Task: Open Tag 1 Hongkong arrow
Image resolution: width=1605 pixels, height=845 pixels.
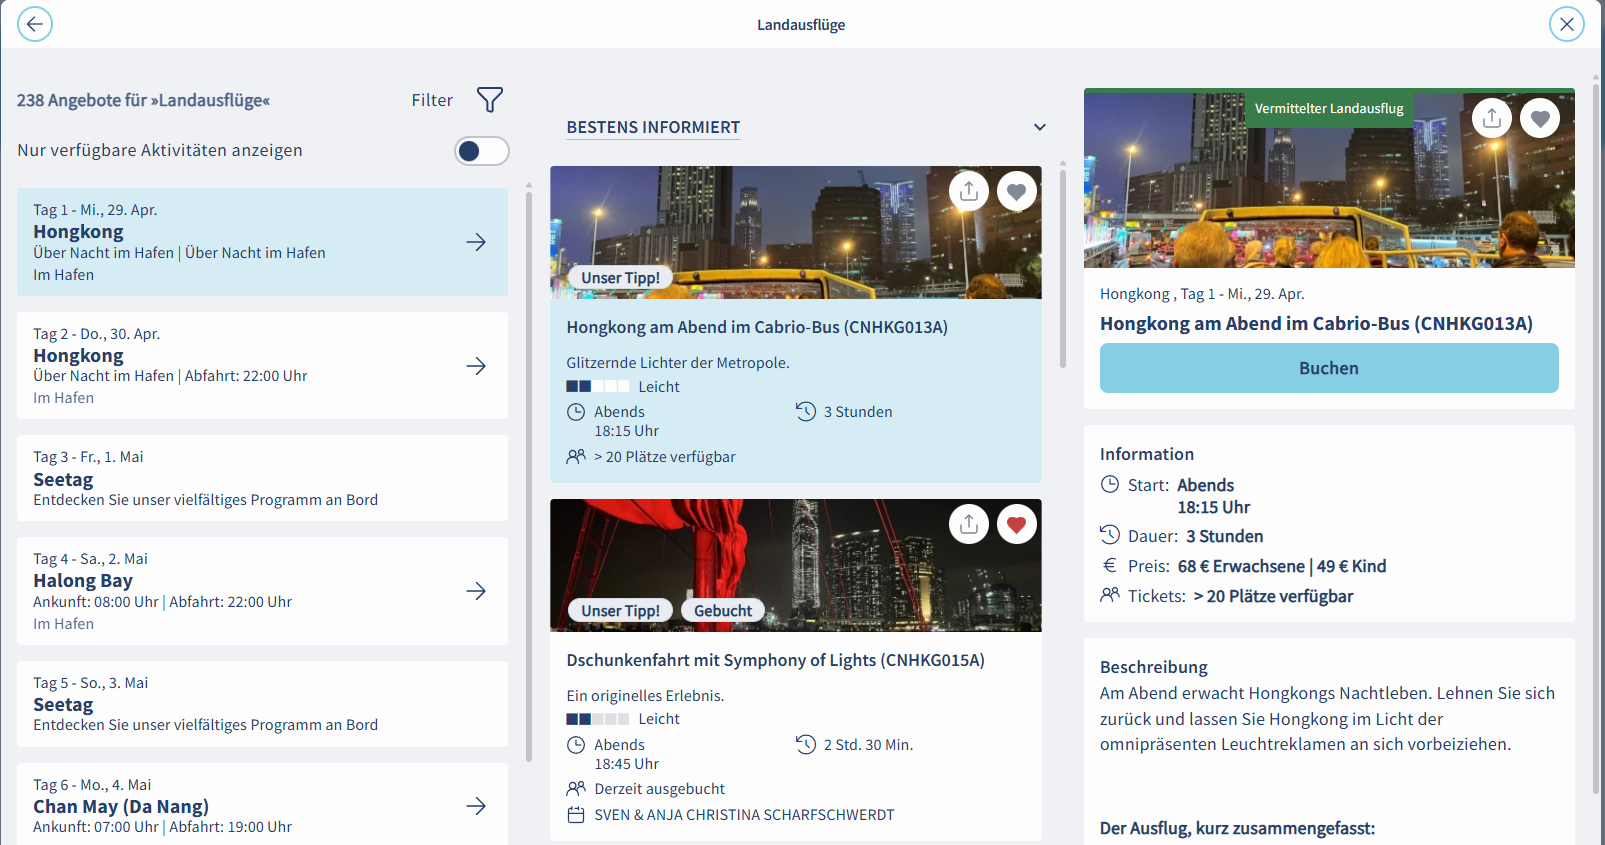Action: [476, 242]
